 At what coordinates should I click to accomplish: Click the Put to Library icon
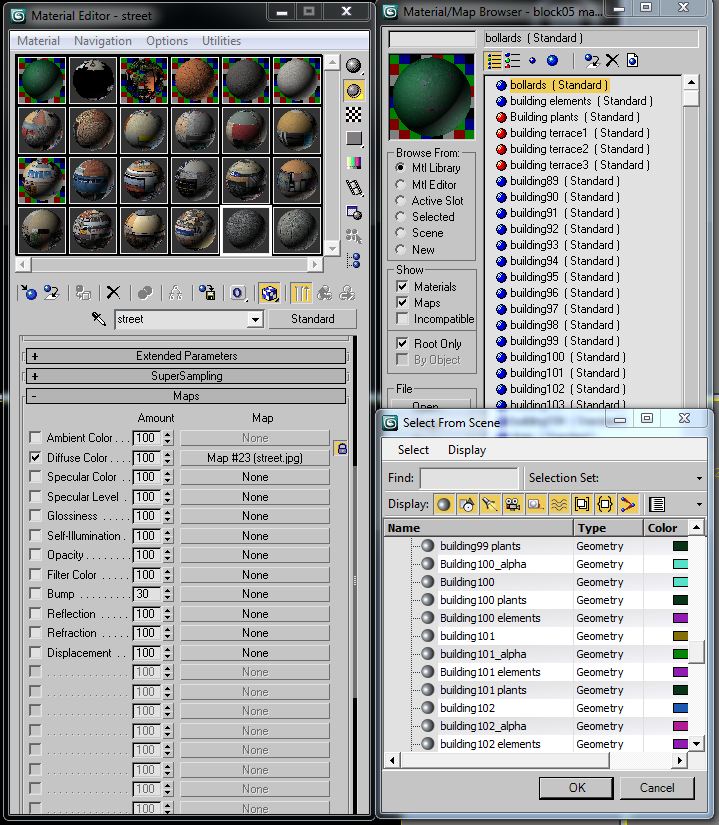207,293
